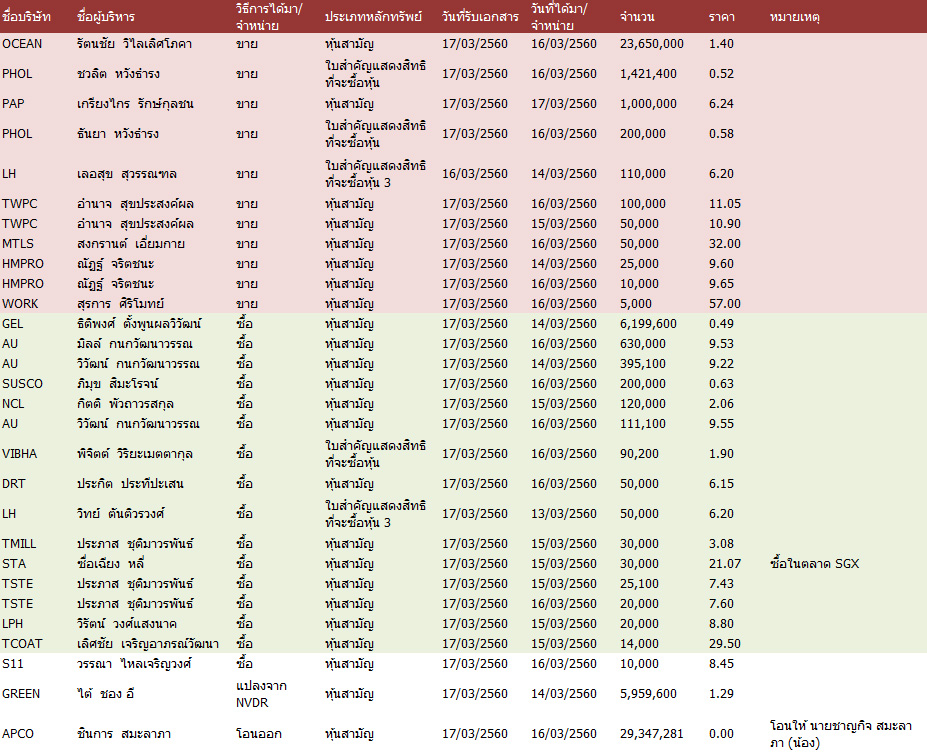Click executive name วิรัตน์ วงศ์แสงนาค
This screenshot has height=754, width=927.
tap(127, 624)
